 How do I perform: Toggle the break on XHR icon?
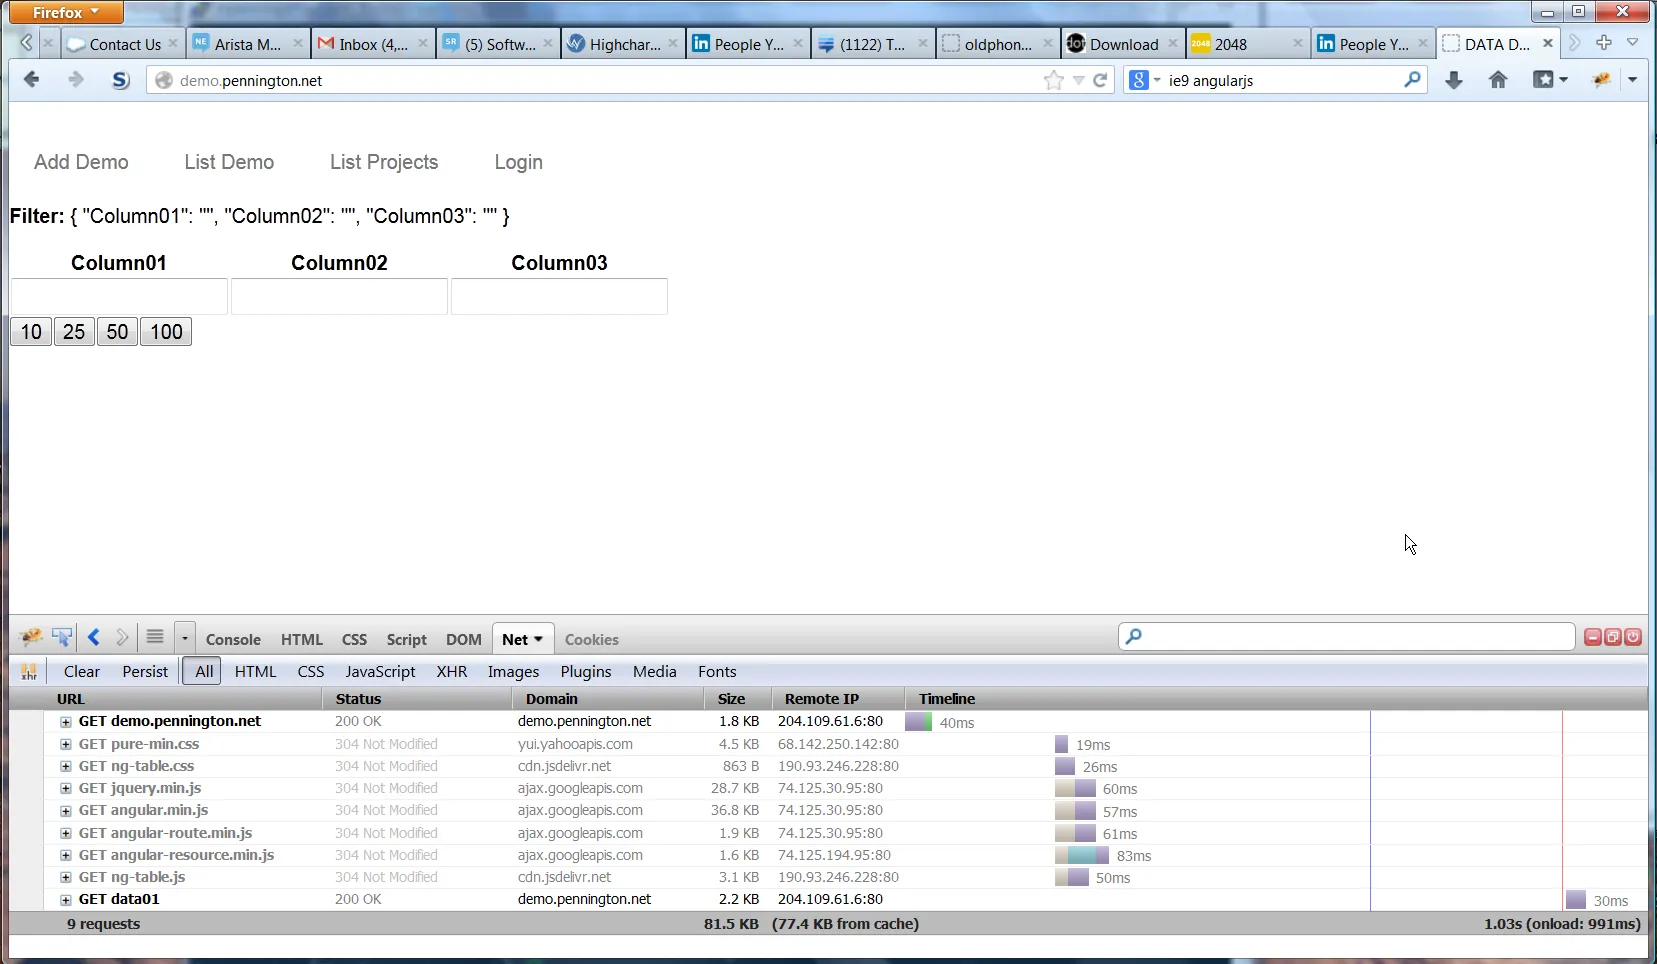(29, 671)
